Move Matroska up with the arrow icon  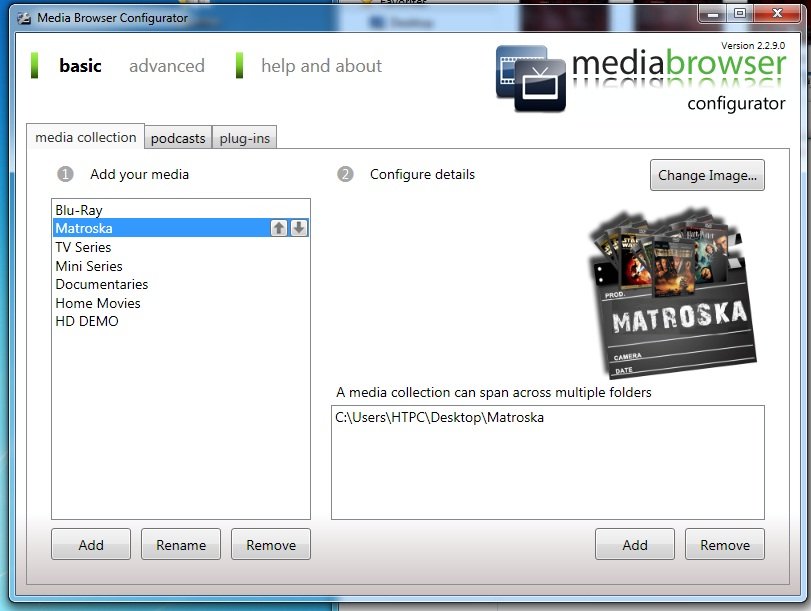click(279, 228)
